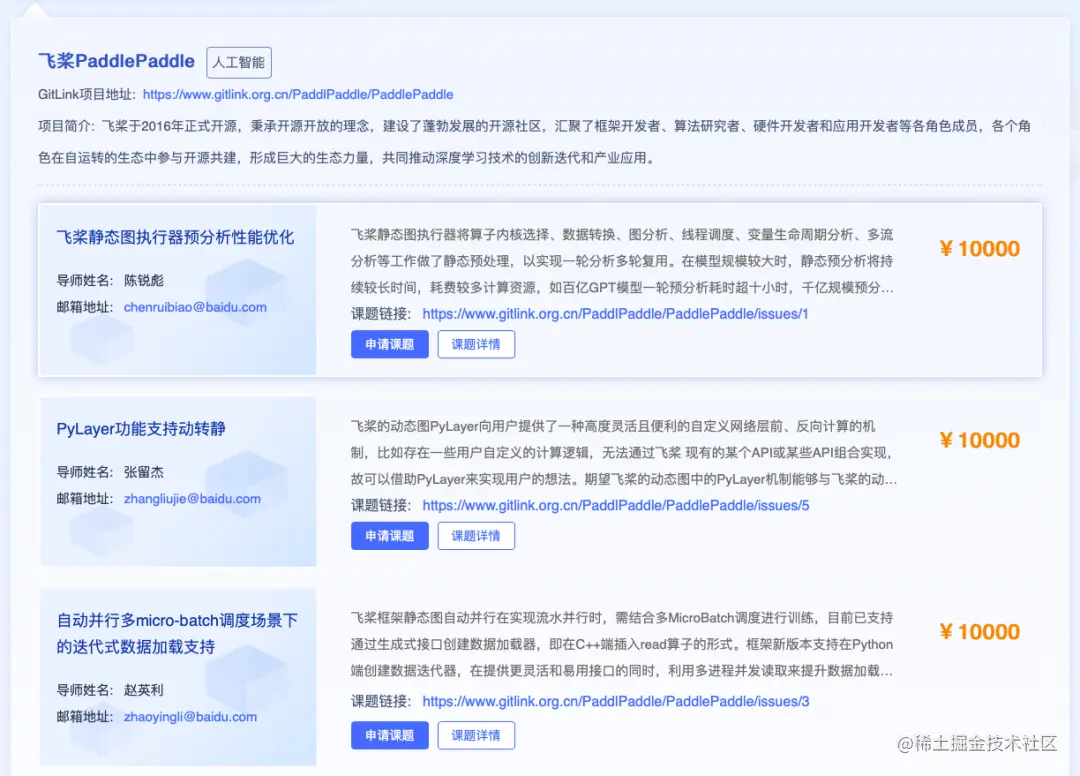Email mentor zhangliujie@baidu.com
The width and height of the screenshot is (1080, 776).
192,499
